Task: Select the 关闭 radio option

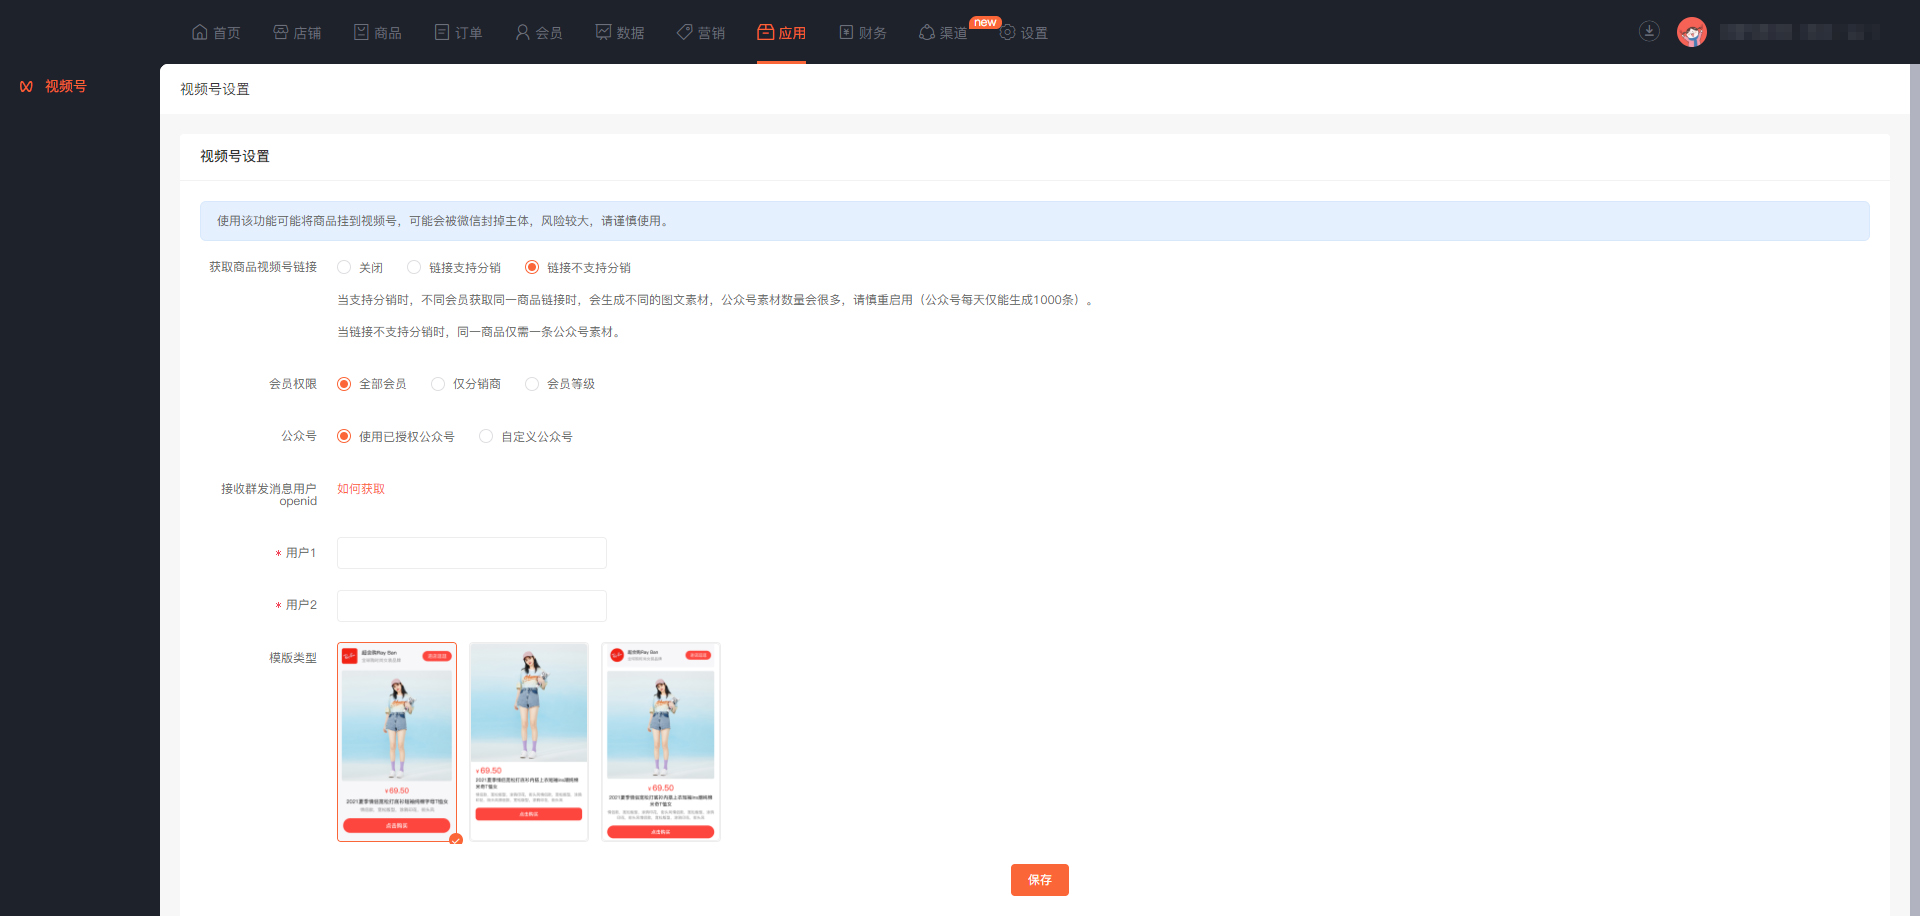Action: [344, 267]
